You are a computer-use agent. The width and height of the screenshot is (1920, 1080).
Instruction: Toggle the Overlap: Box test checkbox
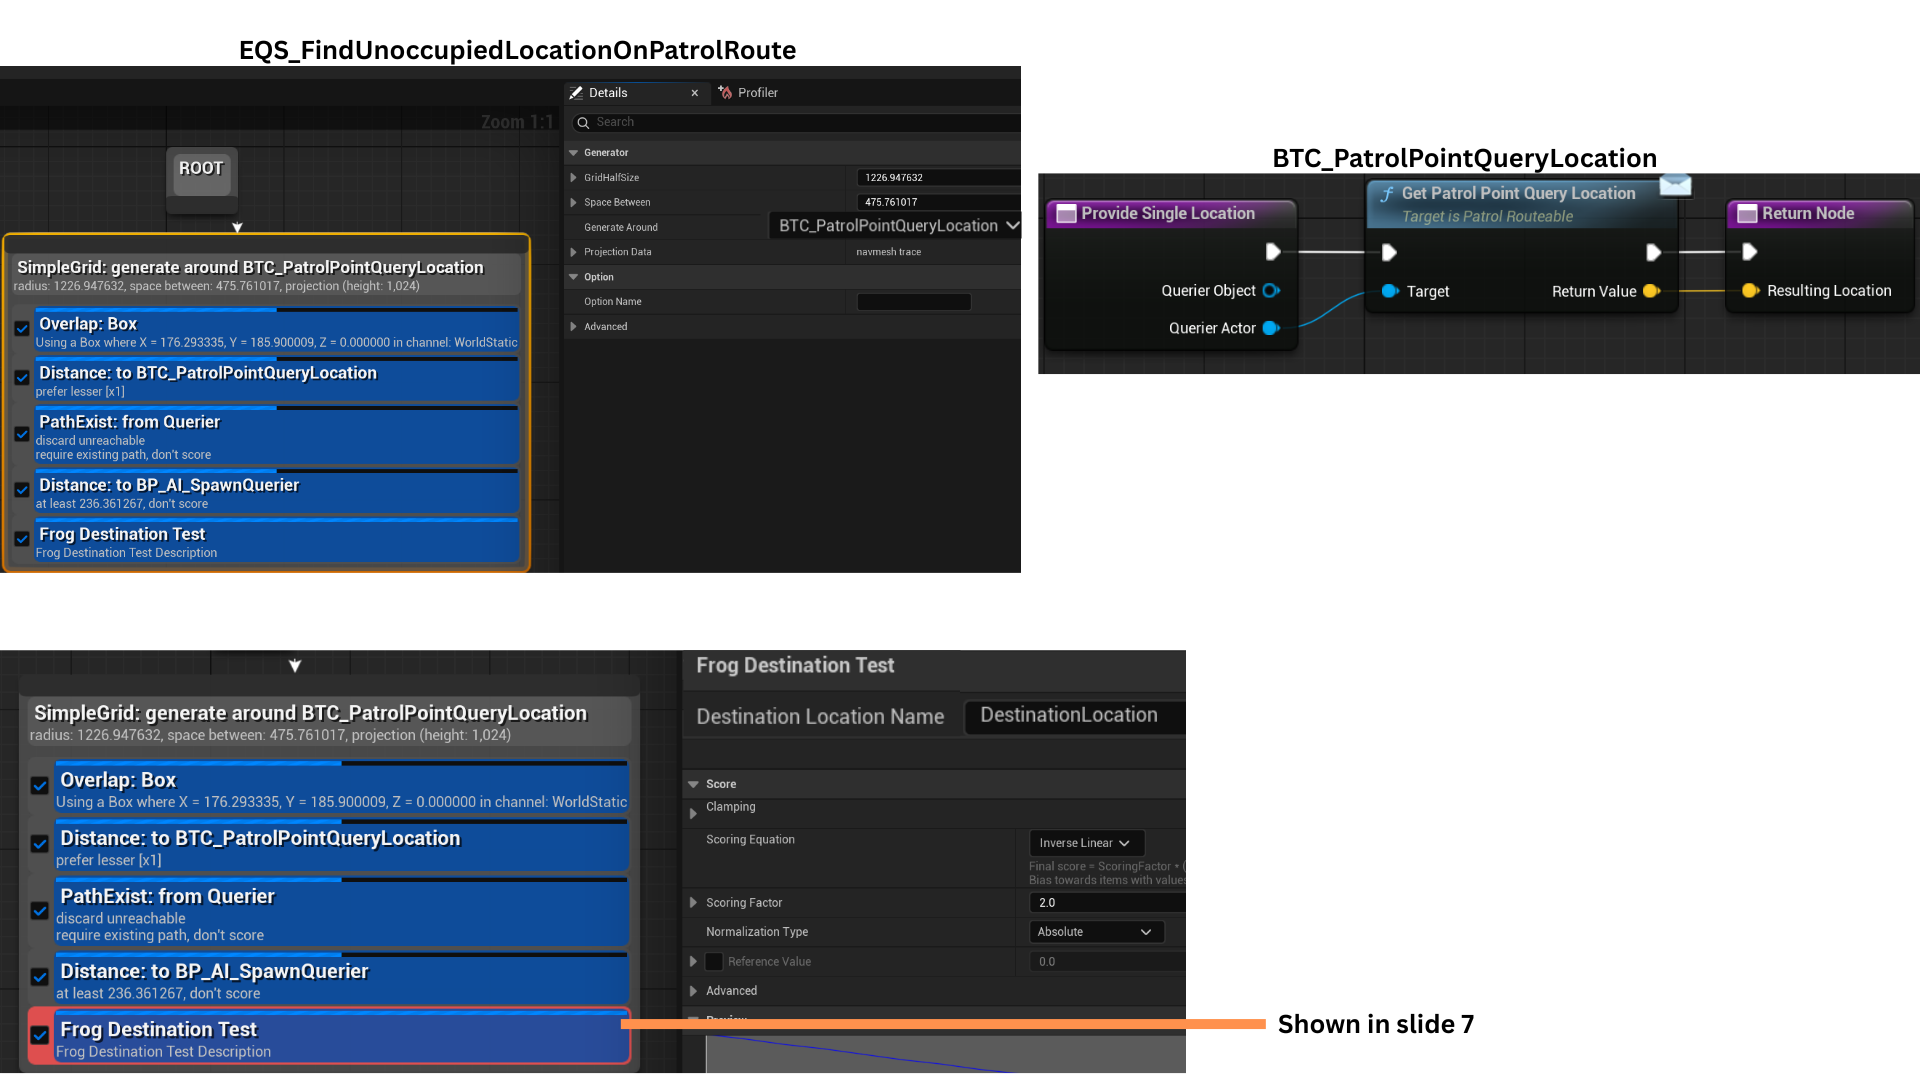click(x=22, y=329)
